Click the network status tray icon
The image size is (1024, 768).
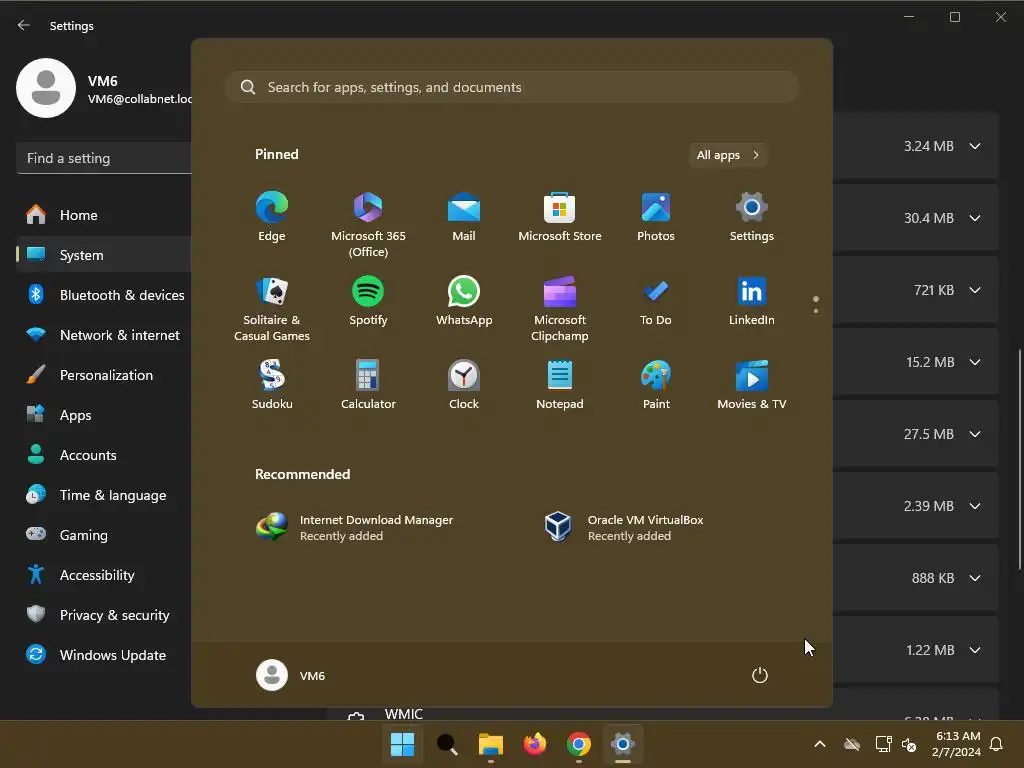(883, 744)
